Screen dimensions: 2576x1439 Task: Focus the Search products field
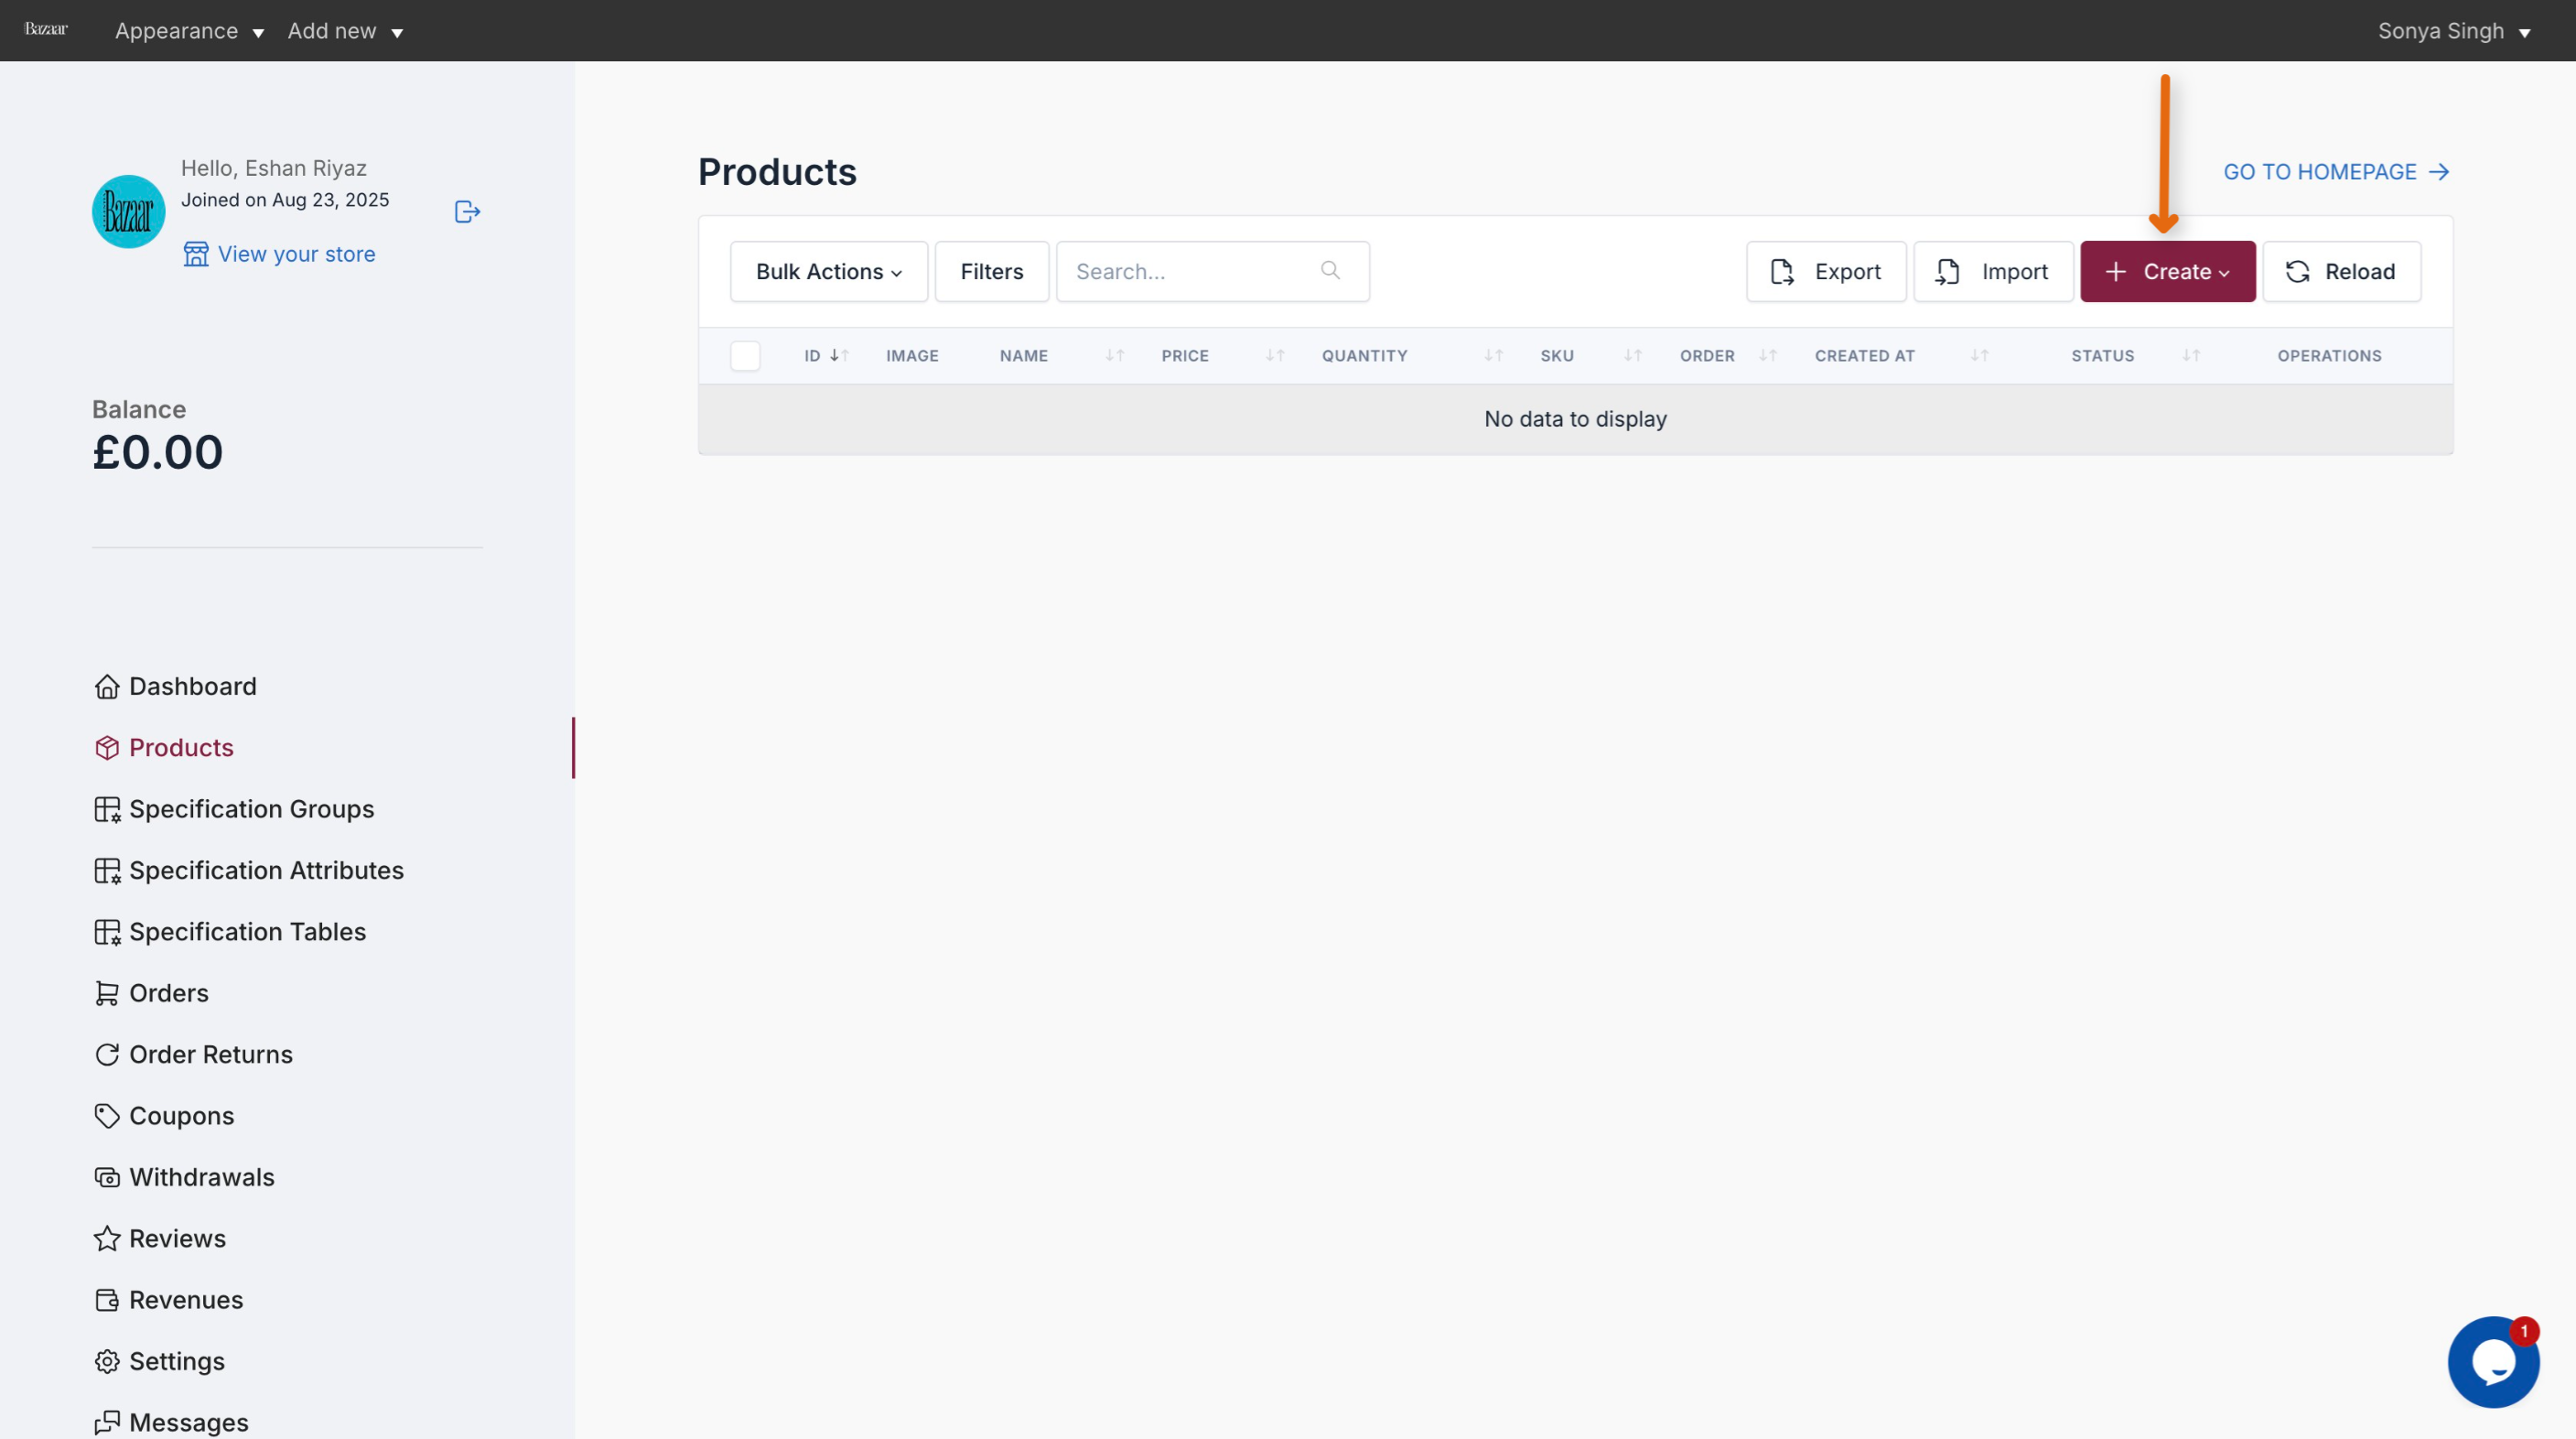[1212, 271]
